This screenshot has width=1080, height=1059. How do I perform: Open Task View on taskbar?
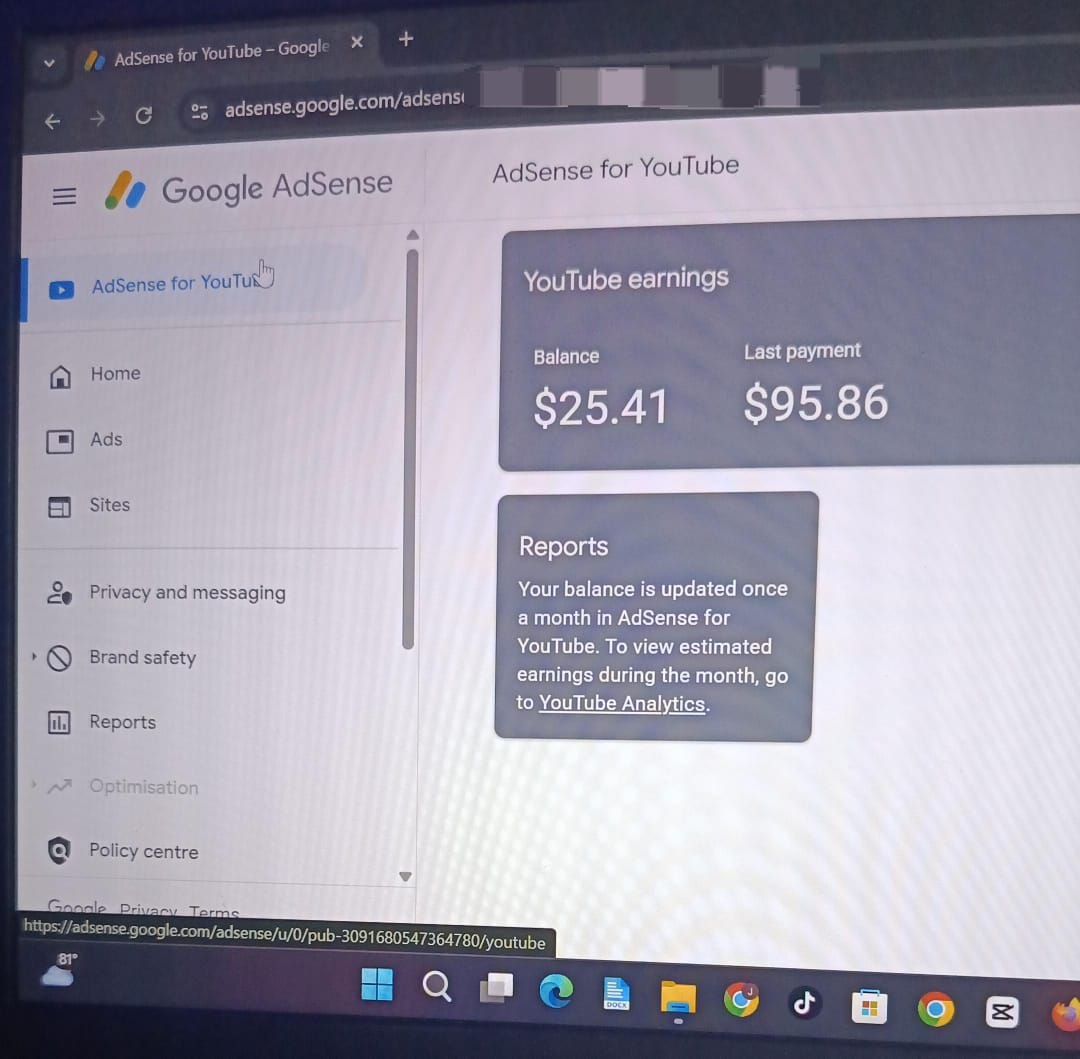[x=497, y=988]
